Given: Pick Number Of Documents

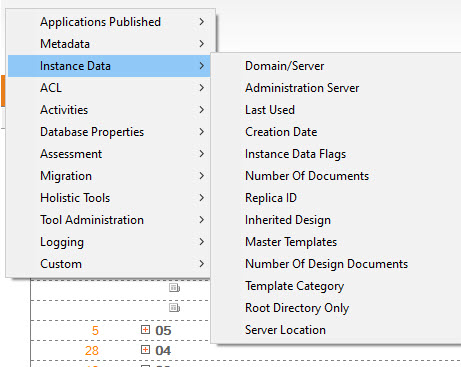Looking at the screenshot, I should [337, 176].
